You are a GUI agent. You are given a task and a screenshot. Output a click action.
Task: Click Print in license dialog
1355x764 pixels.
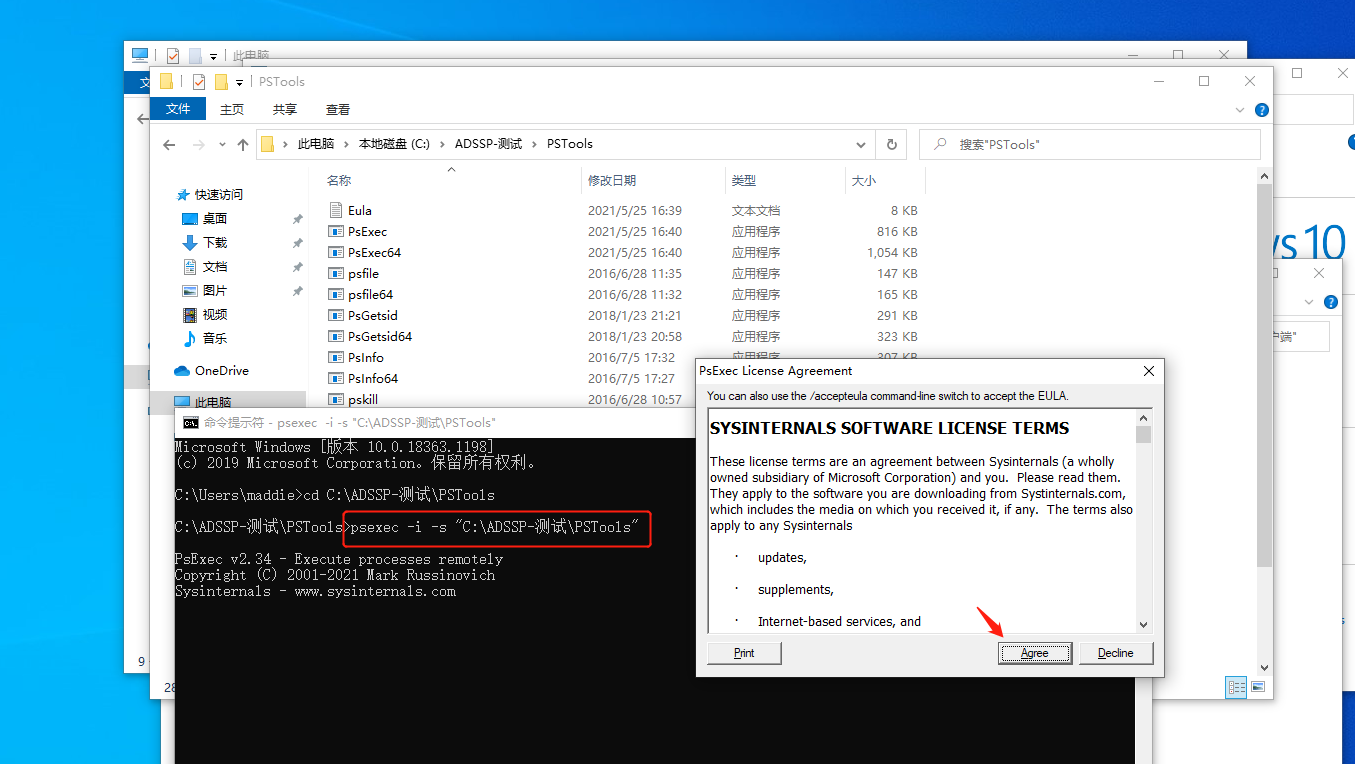coord(744,653)
